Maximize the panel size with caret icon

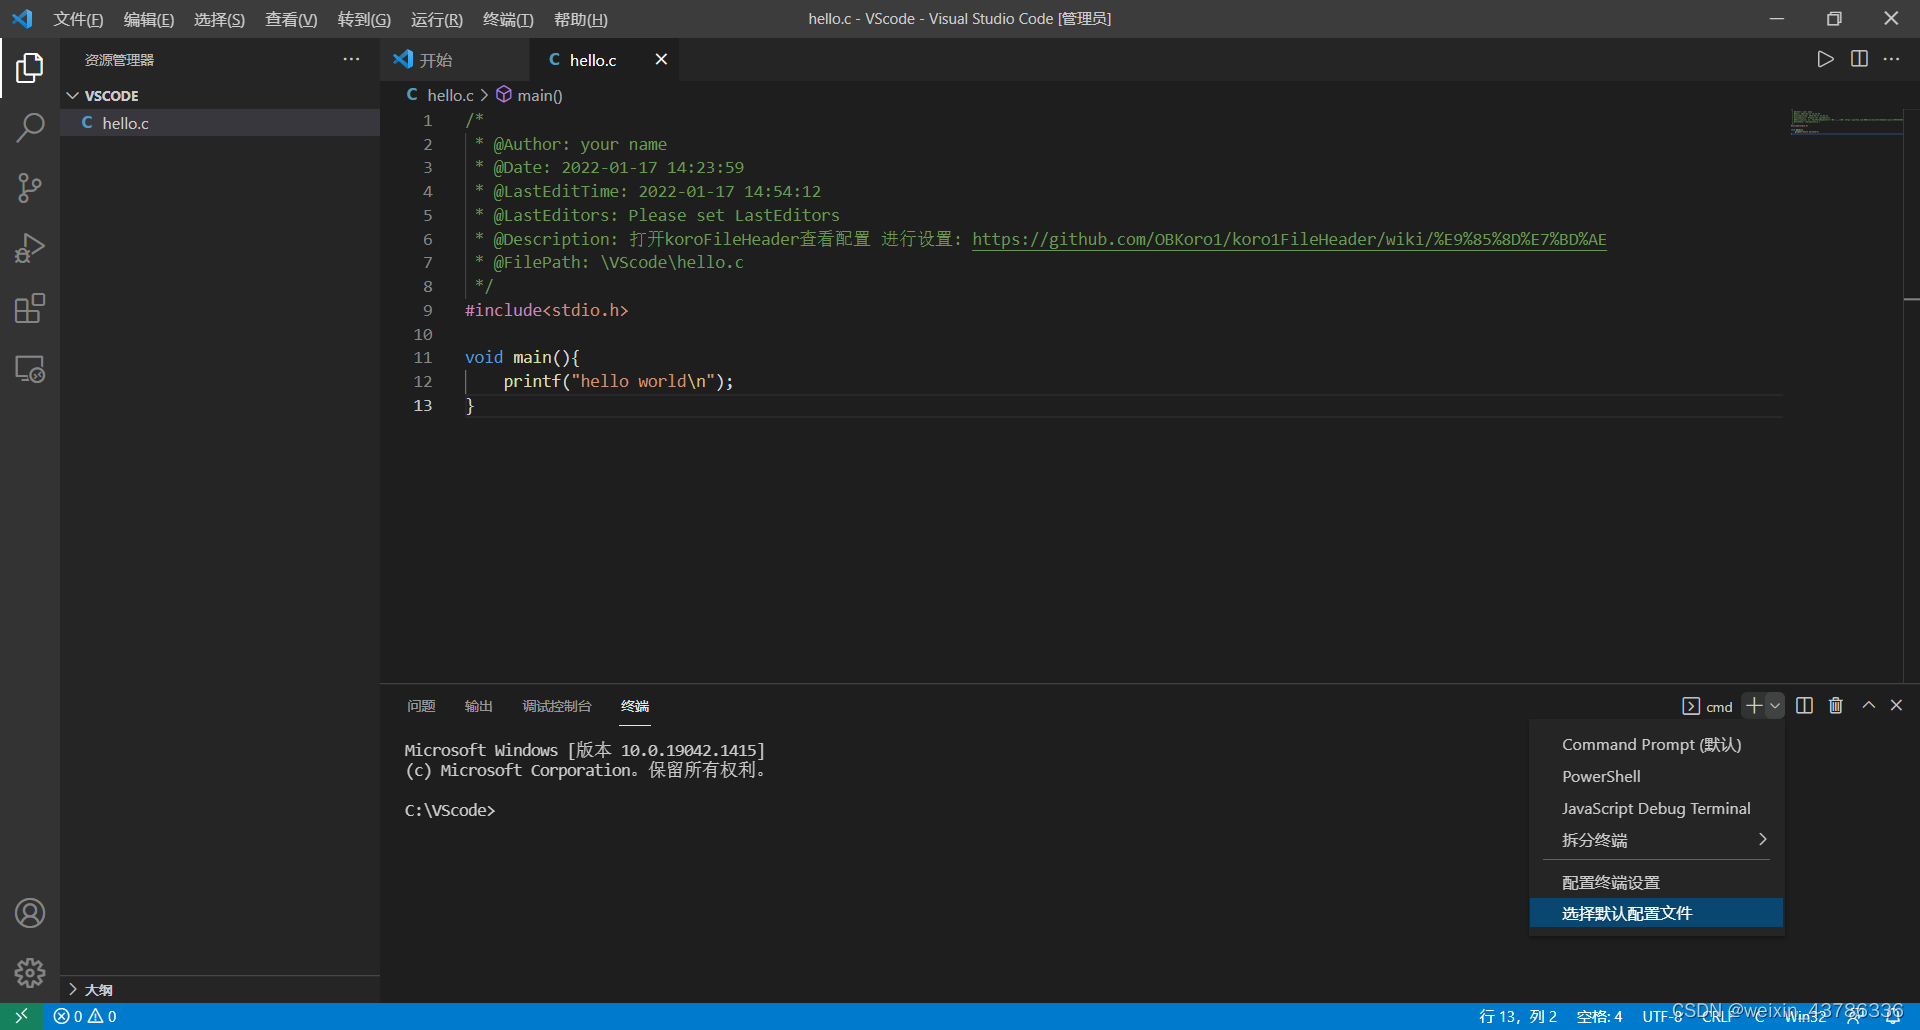[1868, 706]
